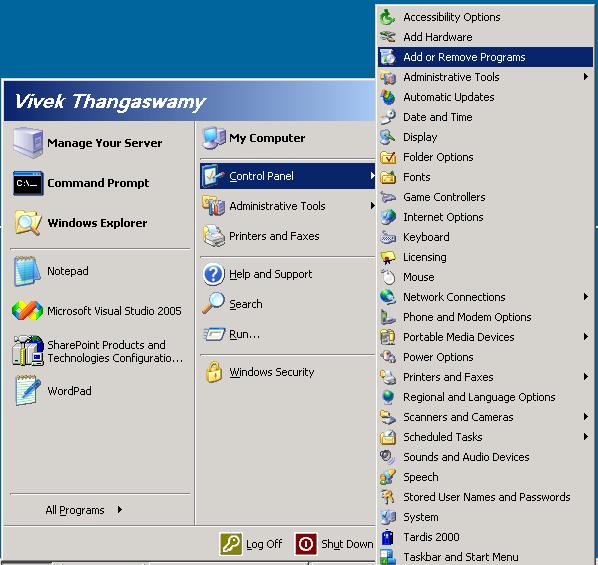Click the Shut Down button

click(334, 544)
